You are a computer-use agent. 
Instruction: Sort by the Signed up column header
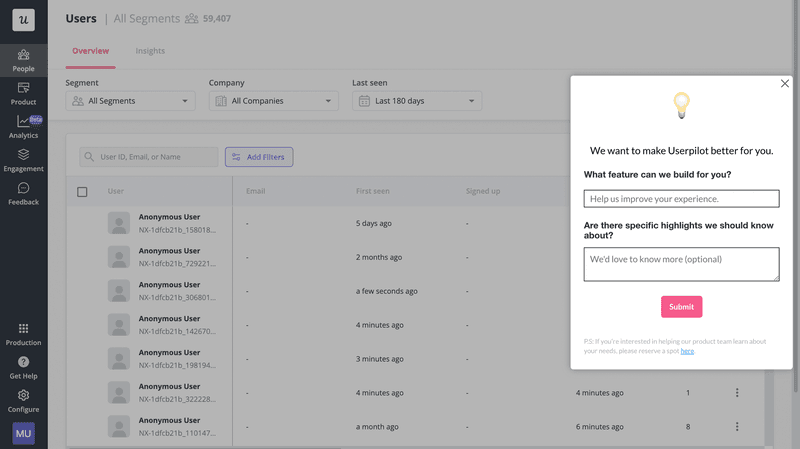coord(483,191)
